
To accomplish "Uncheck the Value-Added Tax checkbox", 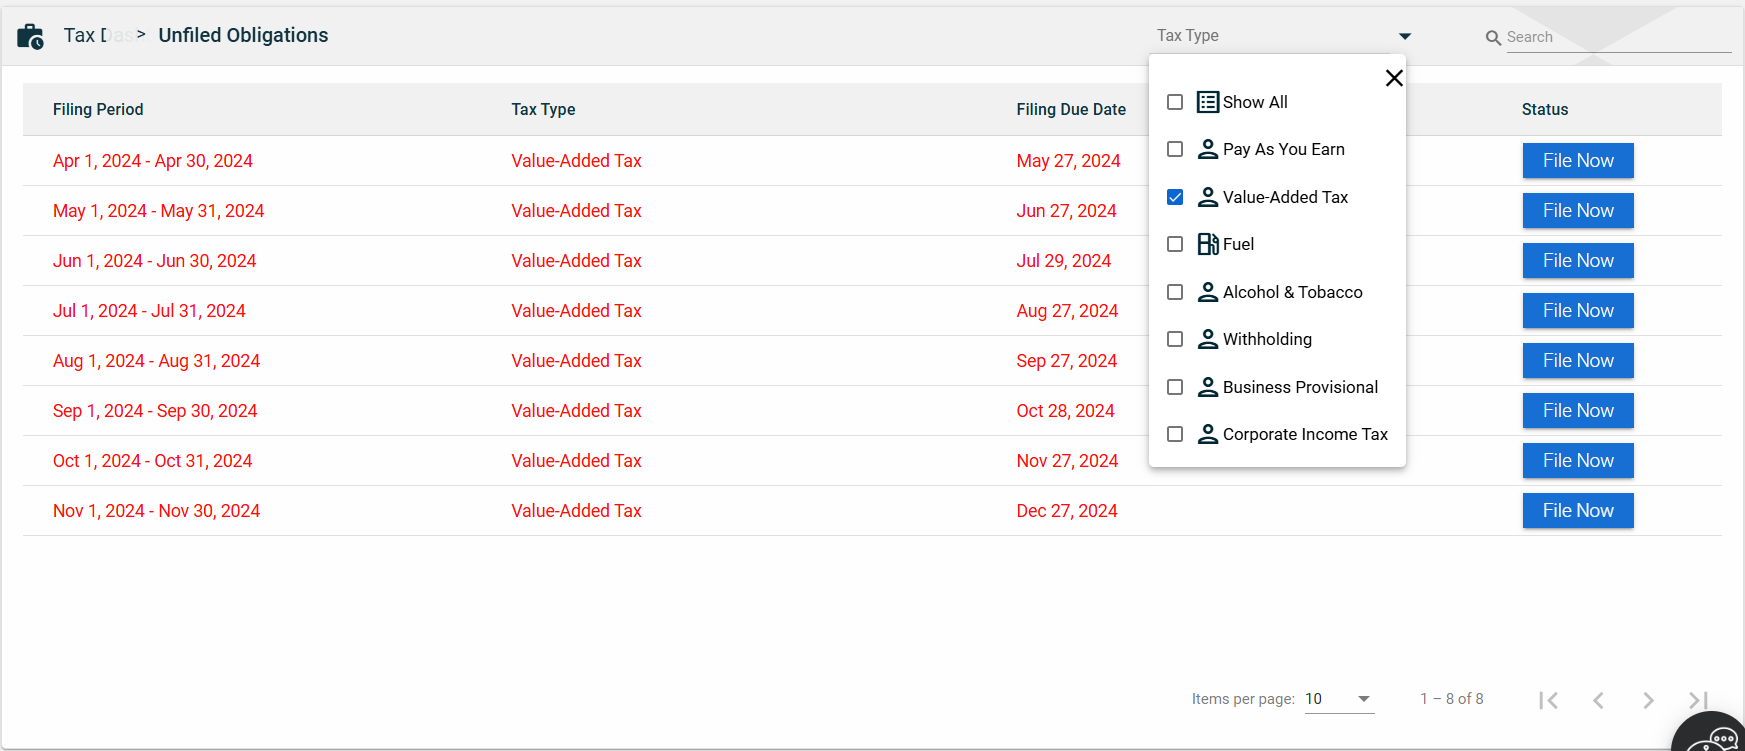I will click(1175, 197).
